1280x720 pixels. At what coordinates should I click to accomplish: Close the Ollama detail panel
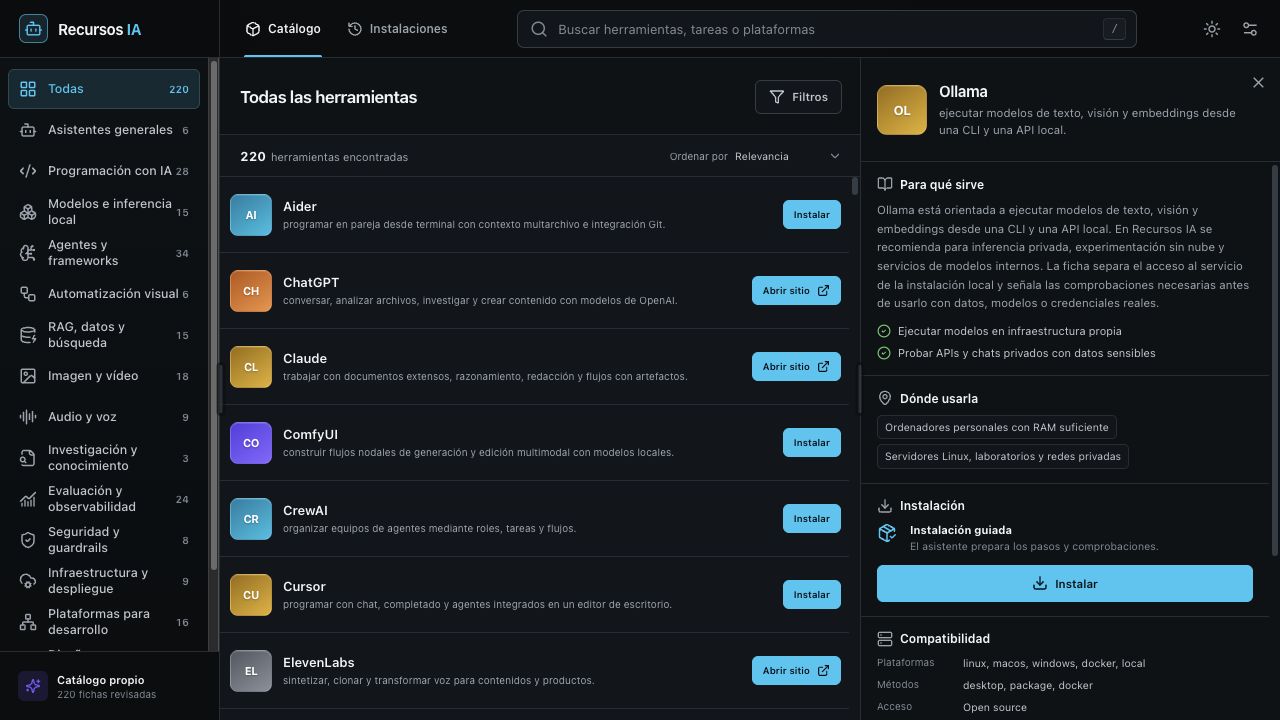(x=1258, y=83)
